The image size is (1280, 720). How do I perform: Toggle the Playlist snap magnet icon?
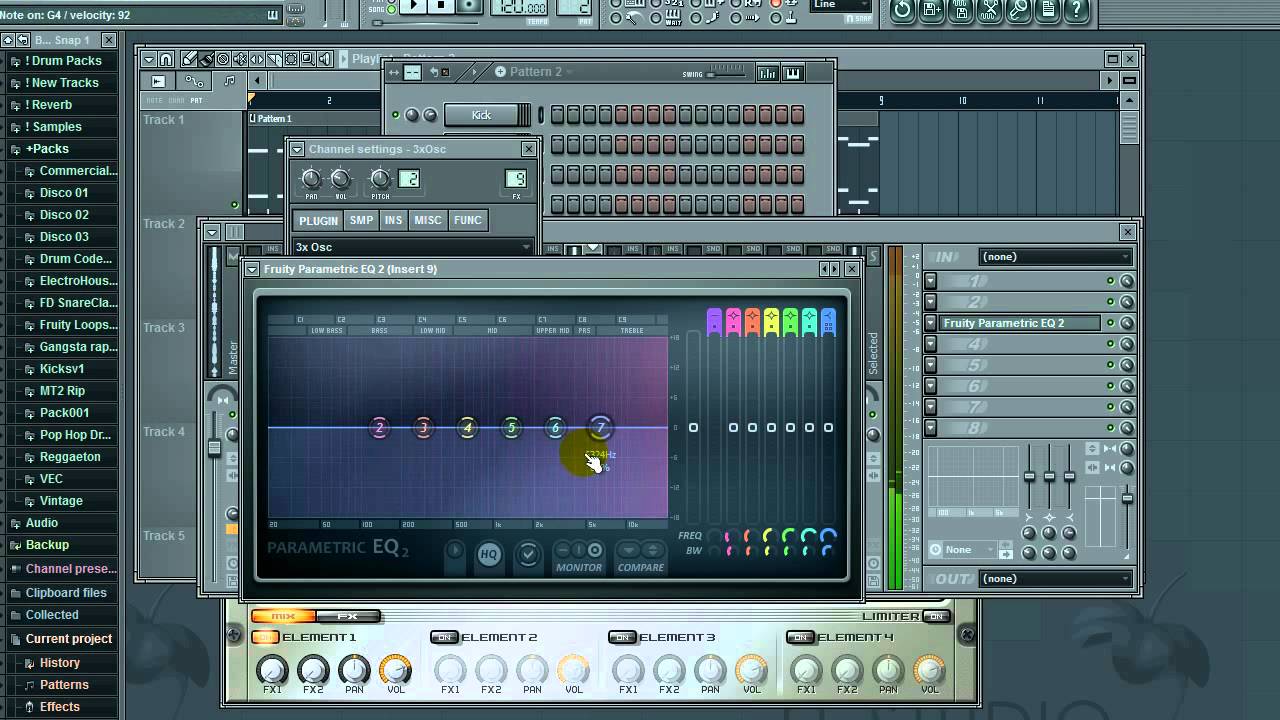point(166,59)
